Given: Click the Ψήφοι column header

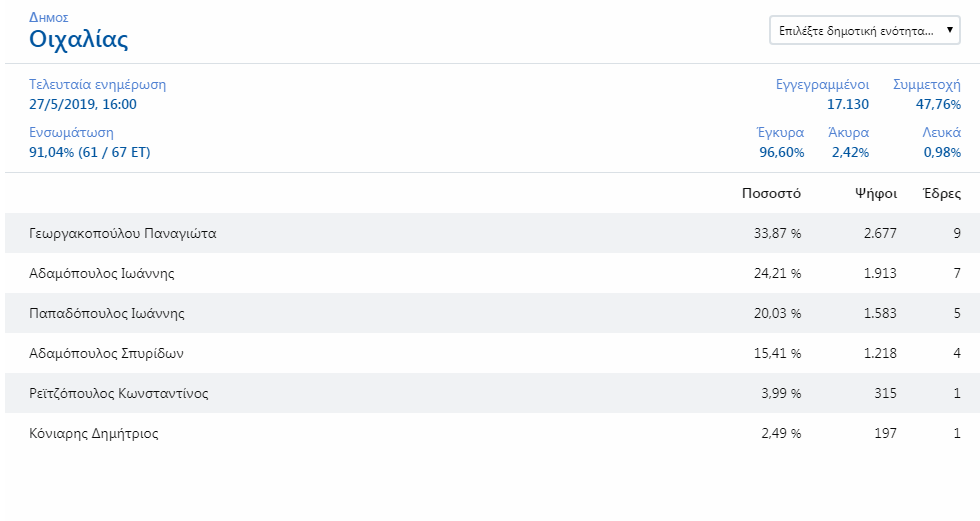Looking at the screenshot, I should coord(876,194).
